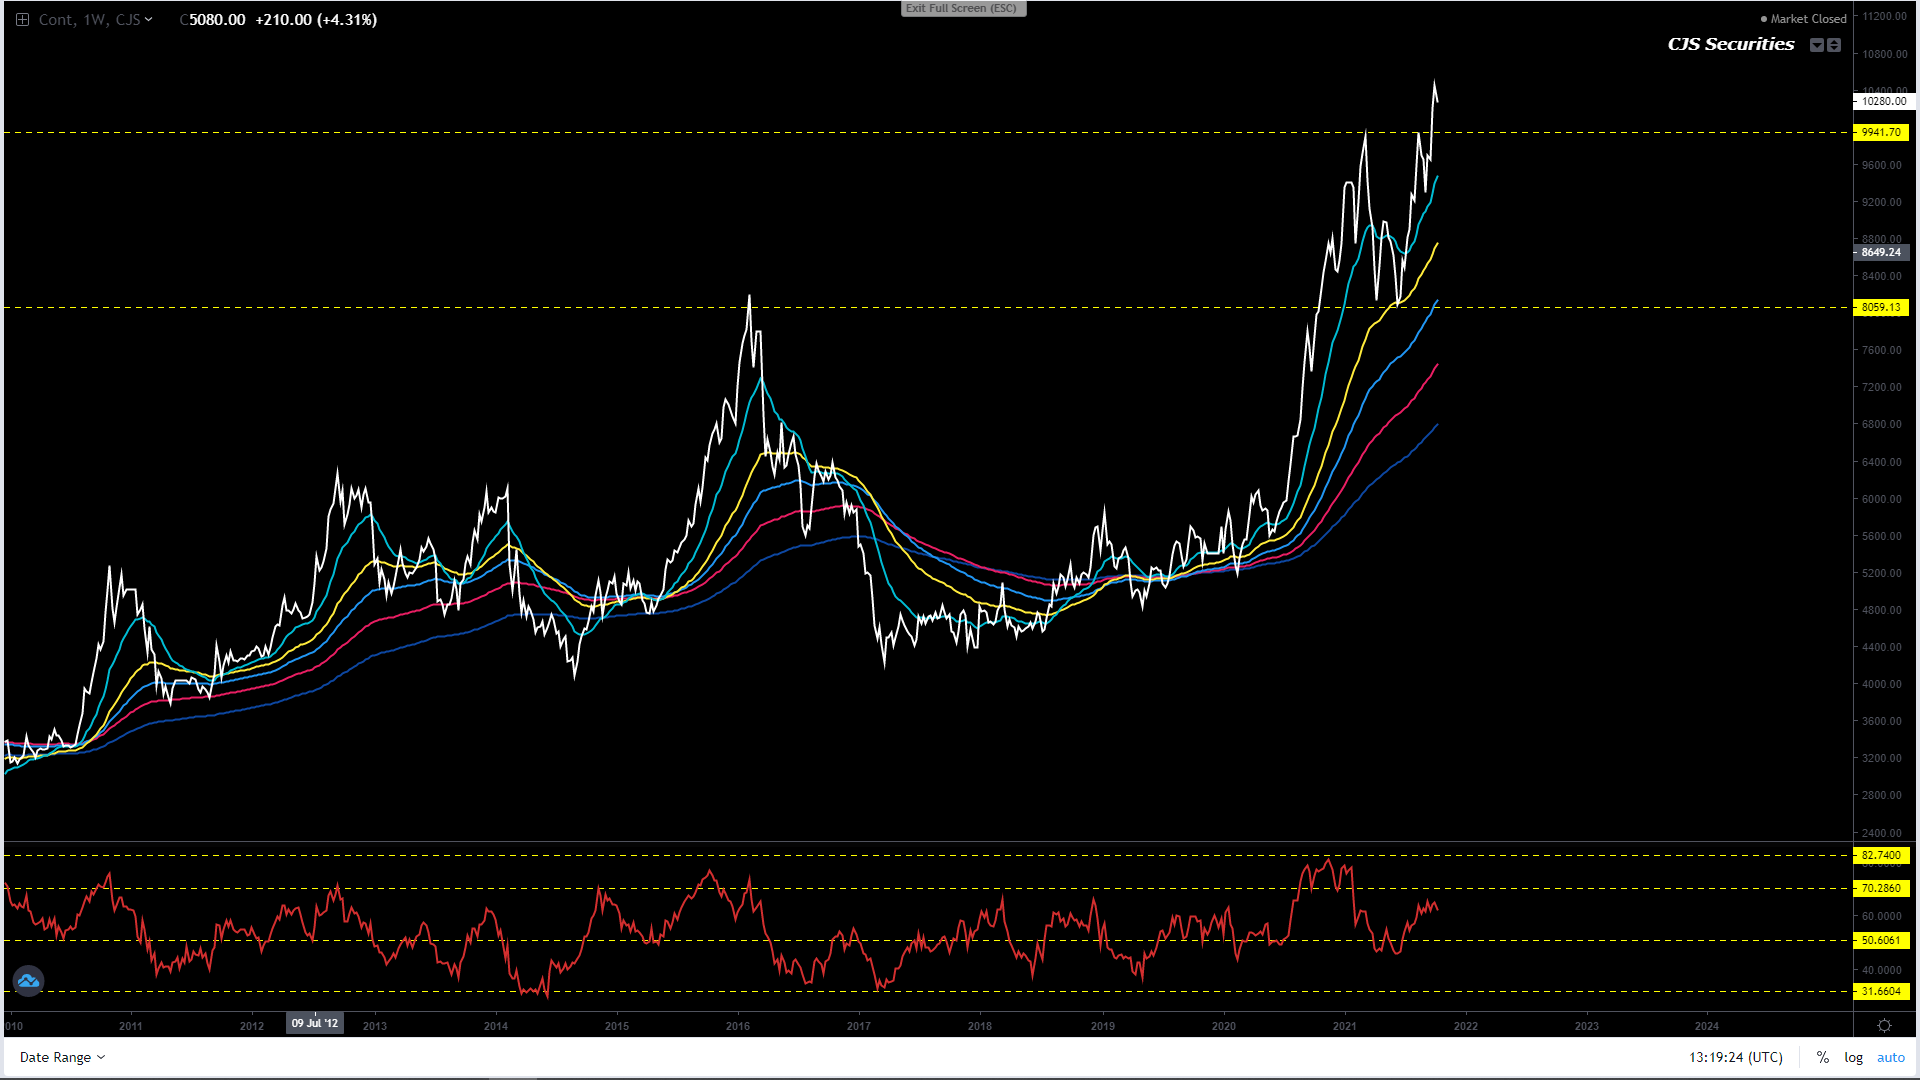This screenshot has width=1920, height=1080.
Task: Toggle logarithmic scale with log
Action: (1853, 1057)
